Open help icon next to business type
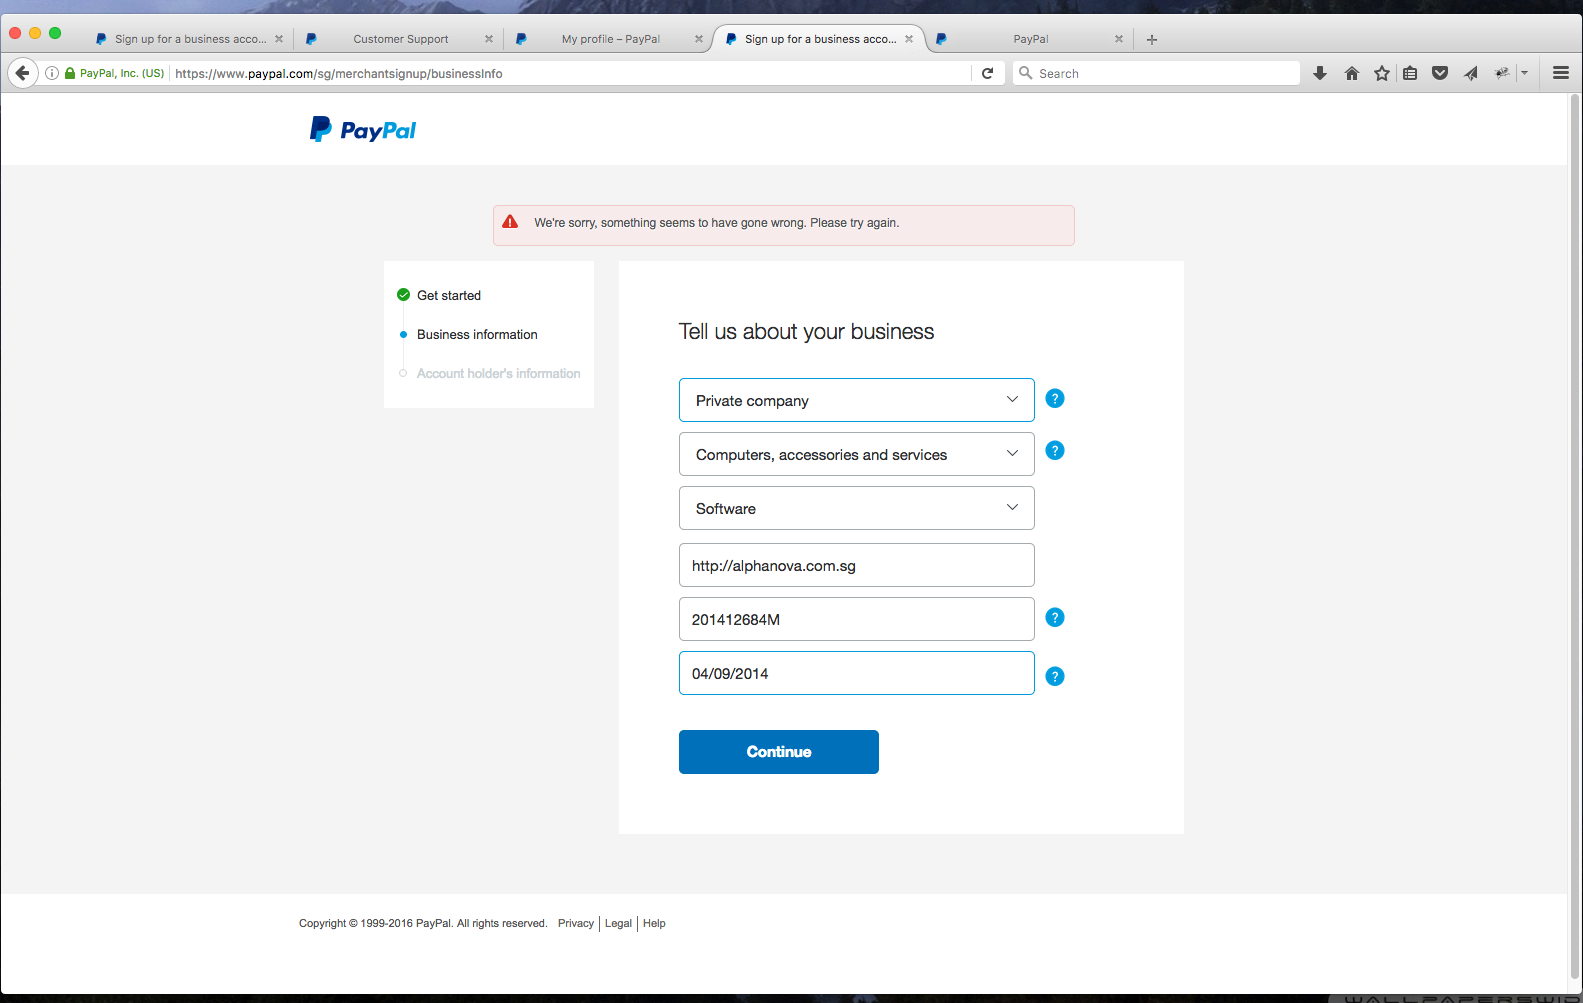 1054,398
